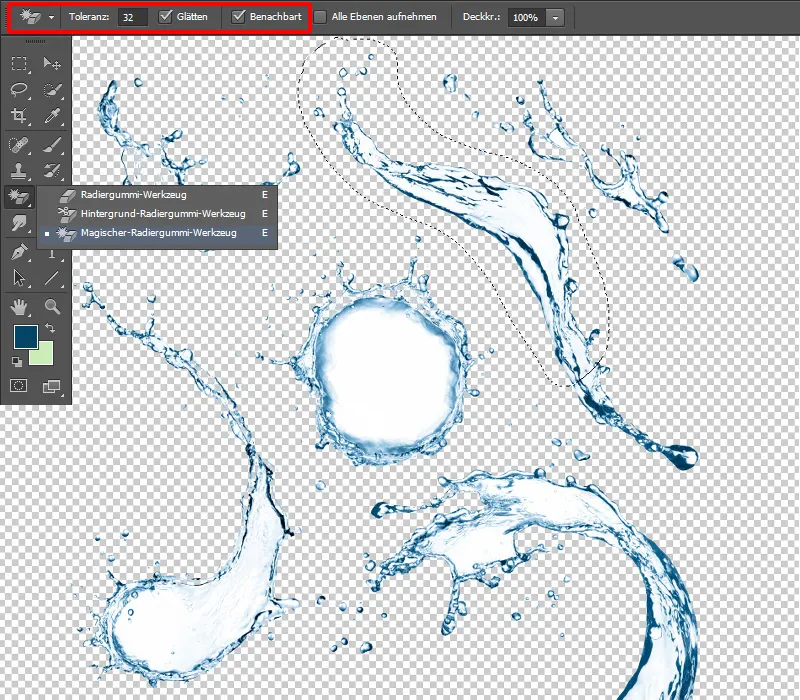Choose Radiergummi-Werkzeug from flyout

(x=158, y=195)
